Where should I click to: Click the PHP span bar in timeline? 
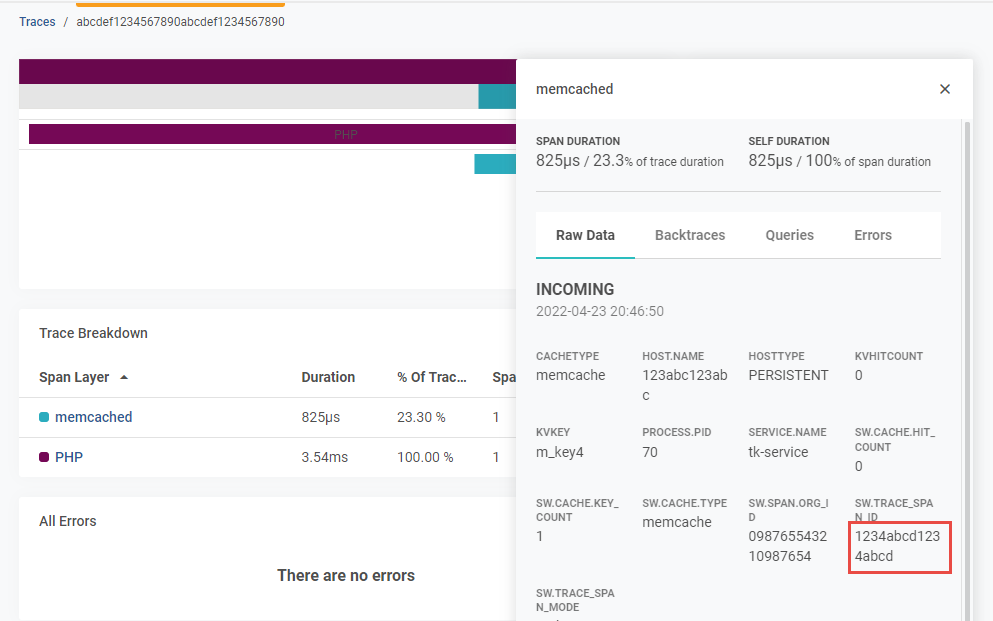(x=270, y=134)
